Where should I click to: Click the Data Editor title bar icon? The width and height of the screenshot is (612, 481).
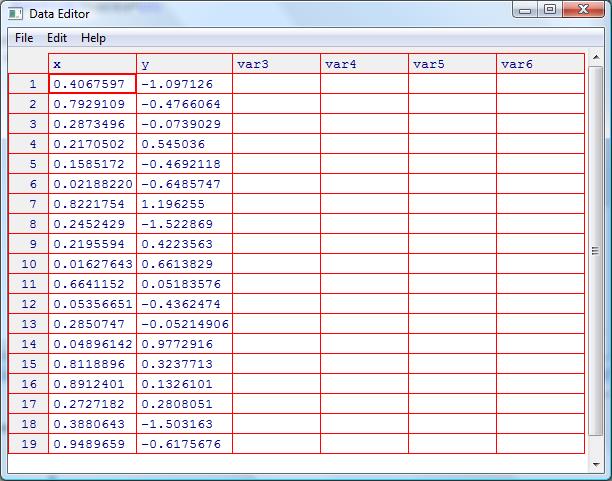16,14
